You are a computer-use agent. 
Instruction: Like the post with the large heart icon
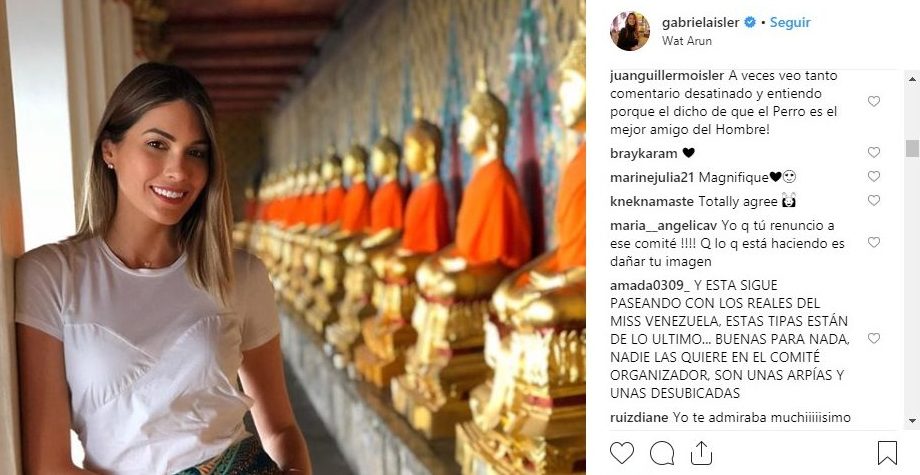[622, 453]
